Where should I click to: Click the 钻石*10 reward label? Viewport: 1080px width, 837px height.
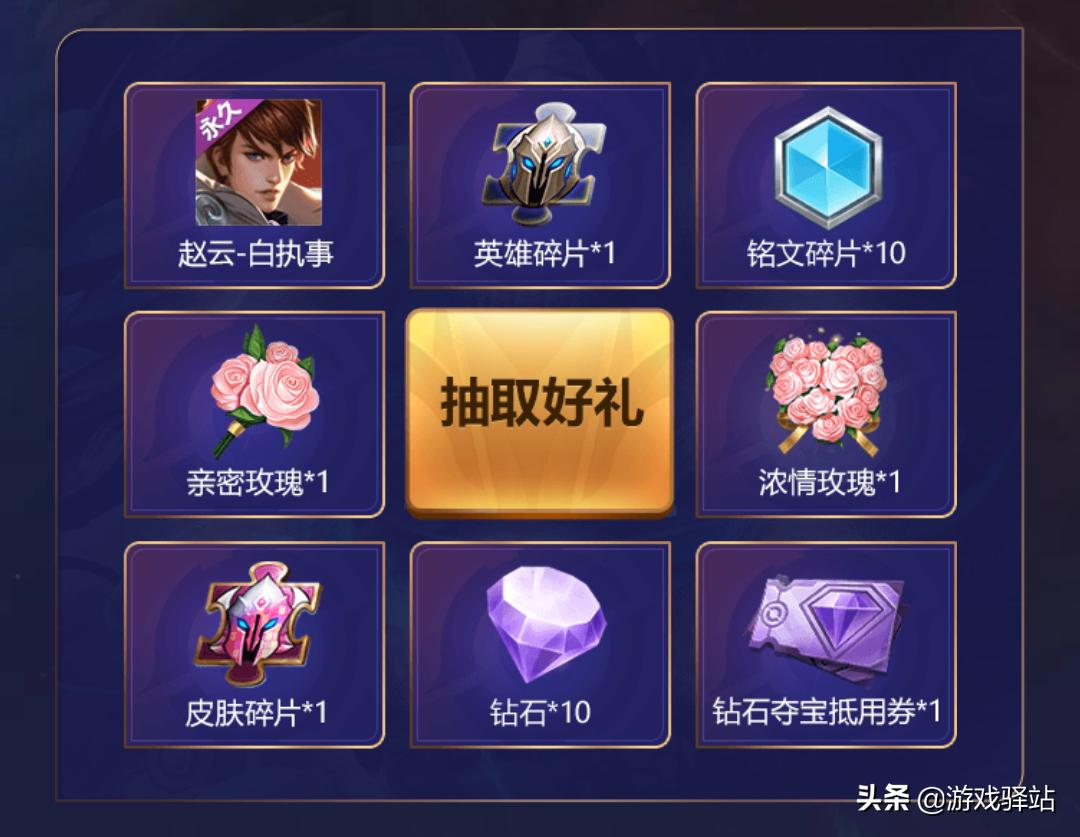[x=540, y=712]
